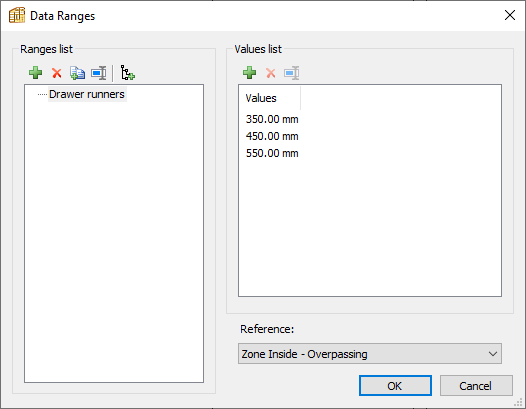This screenshot has width=526, height=409.
Task: Close the Data Ranges dialog window
Action: tap(510, 15)
